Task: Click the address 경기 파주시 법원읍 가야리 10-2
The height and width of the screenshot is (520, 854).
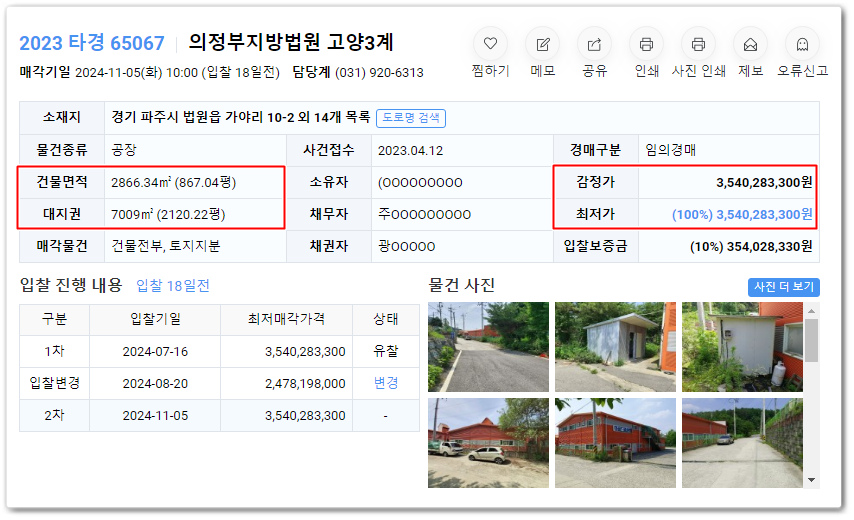Action: [x=203, y=117]
